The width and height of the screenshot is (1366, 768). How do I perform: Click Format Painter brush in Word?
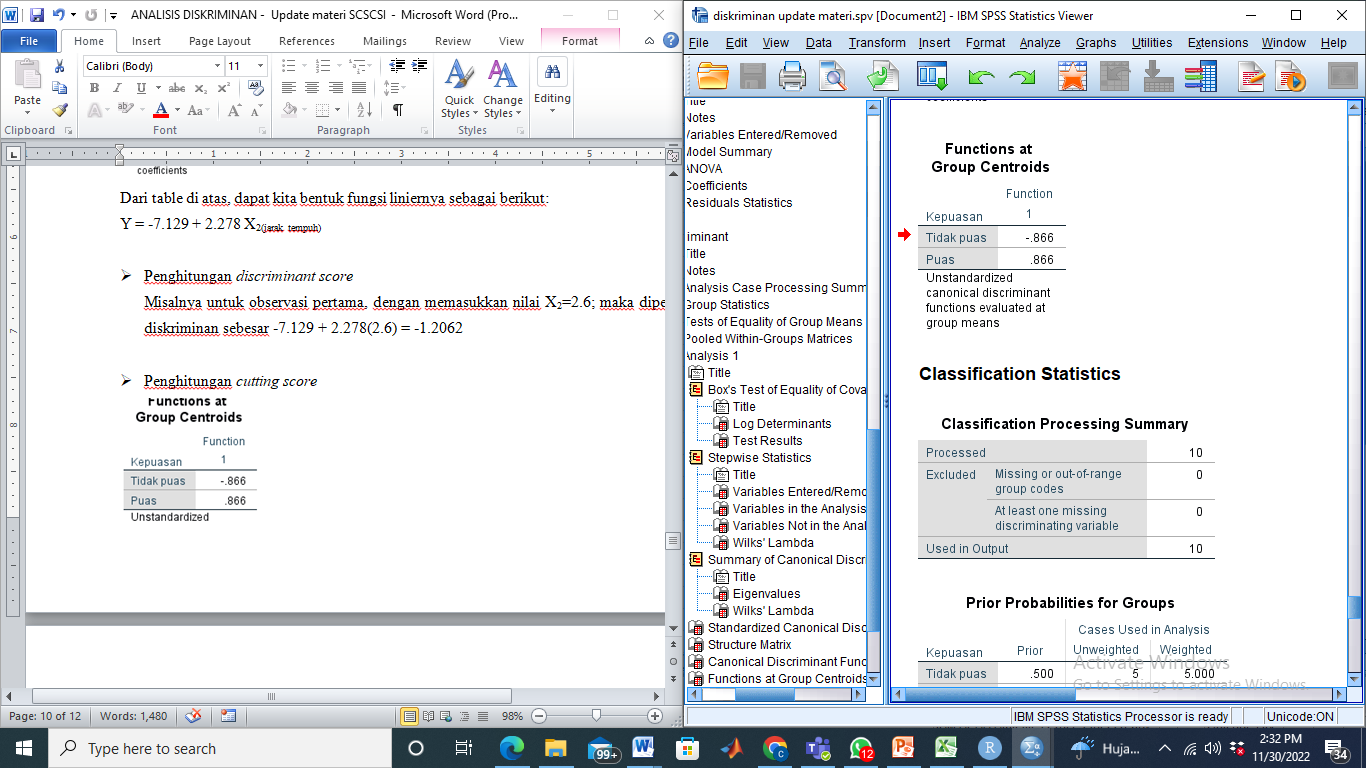coord(60,110)
